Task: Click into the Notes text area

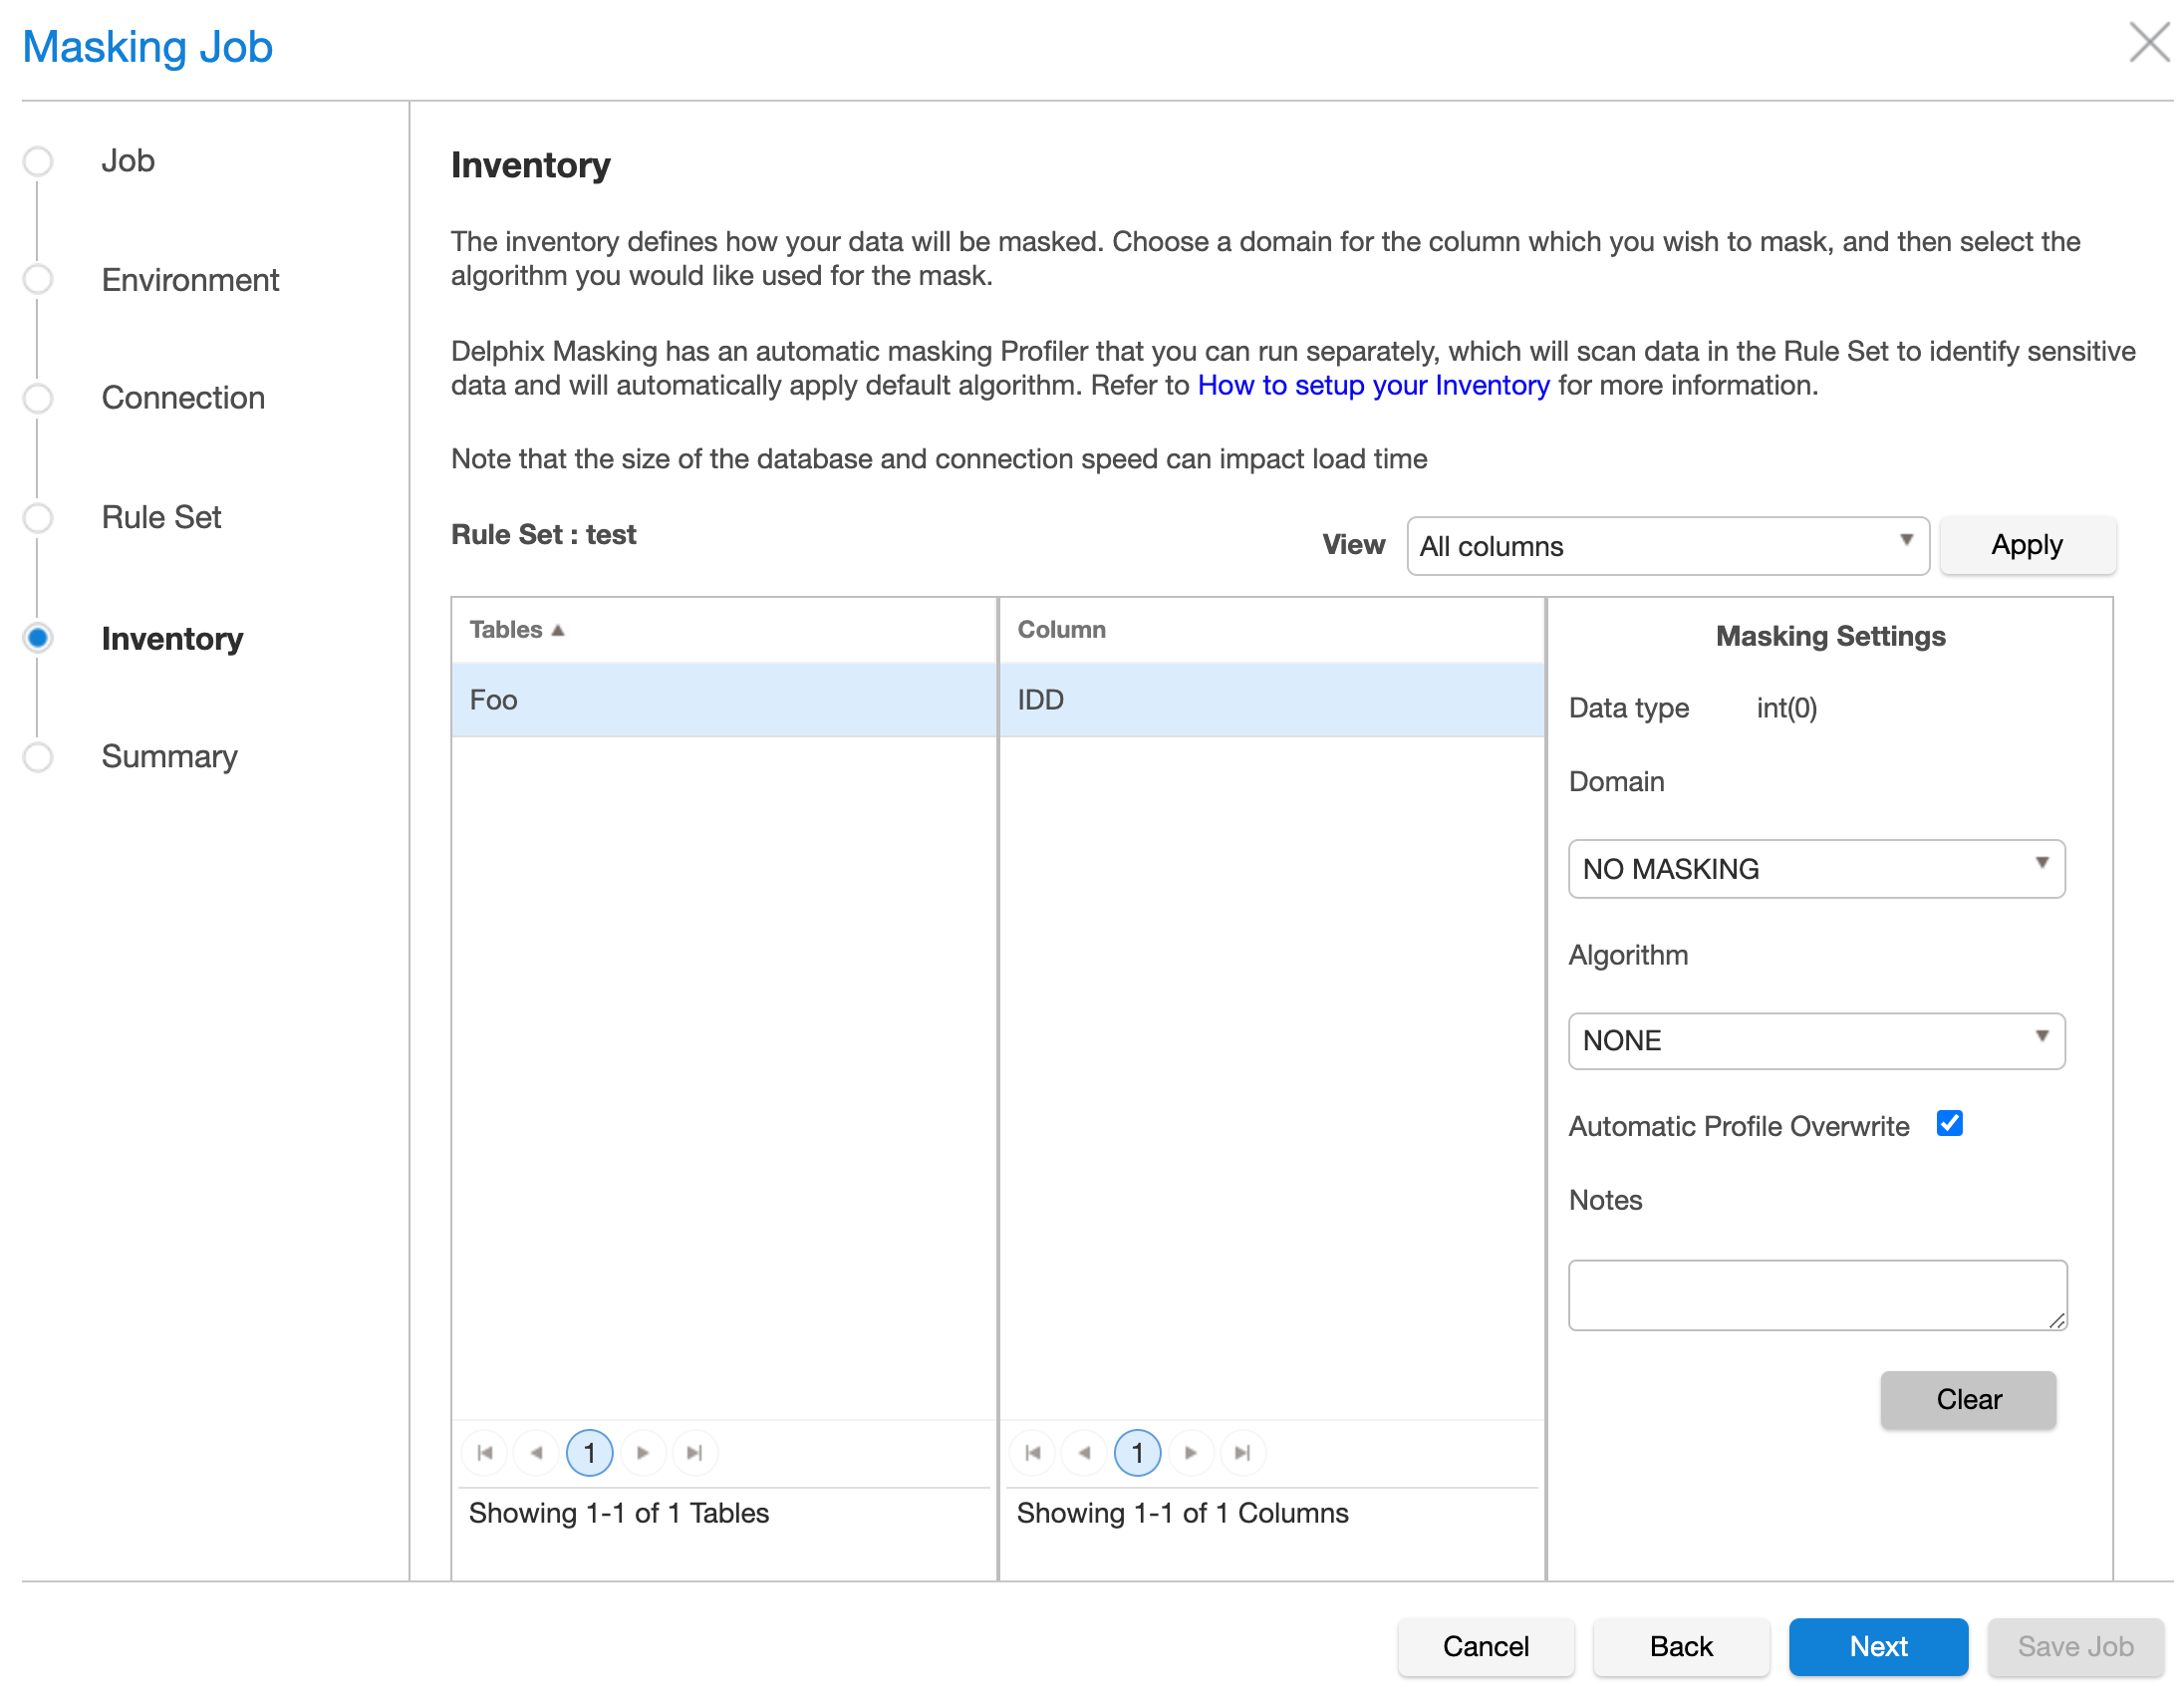Action: coord(1816,1295)
